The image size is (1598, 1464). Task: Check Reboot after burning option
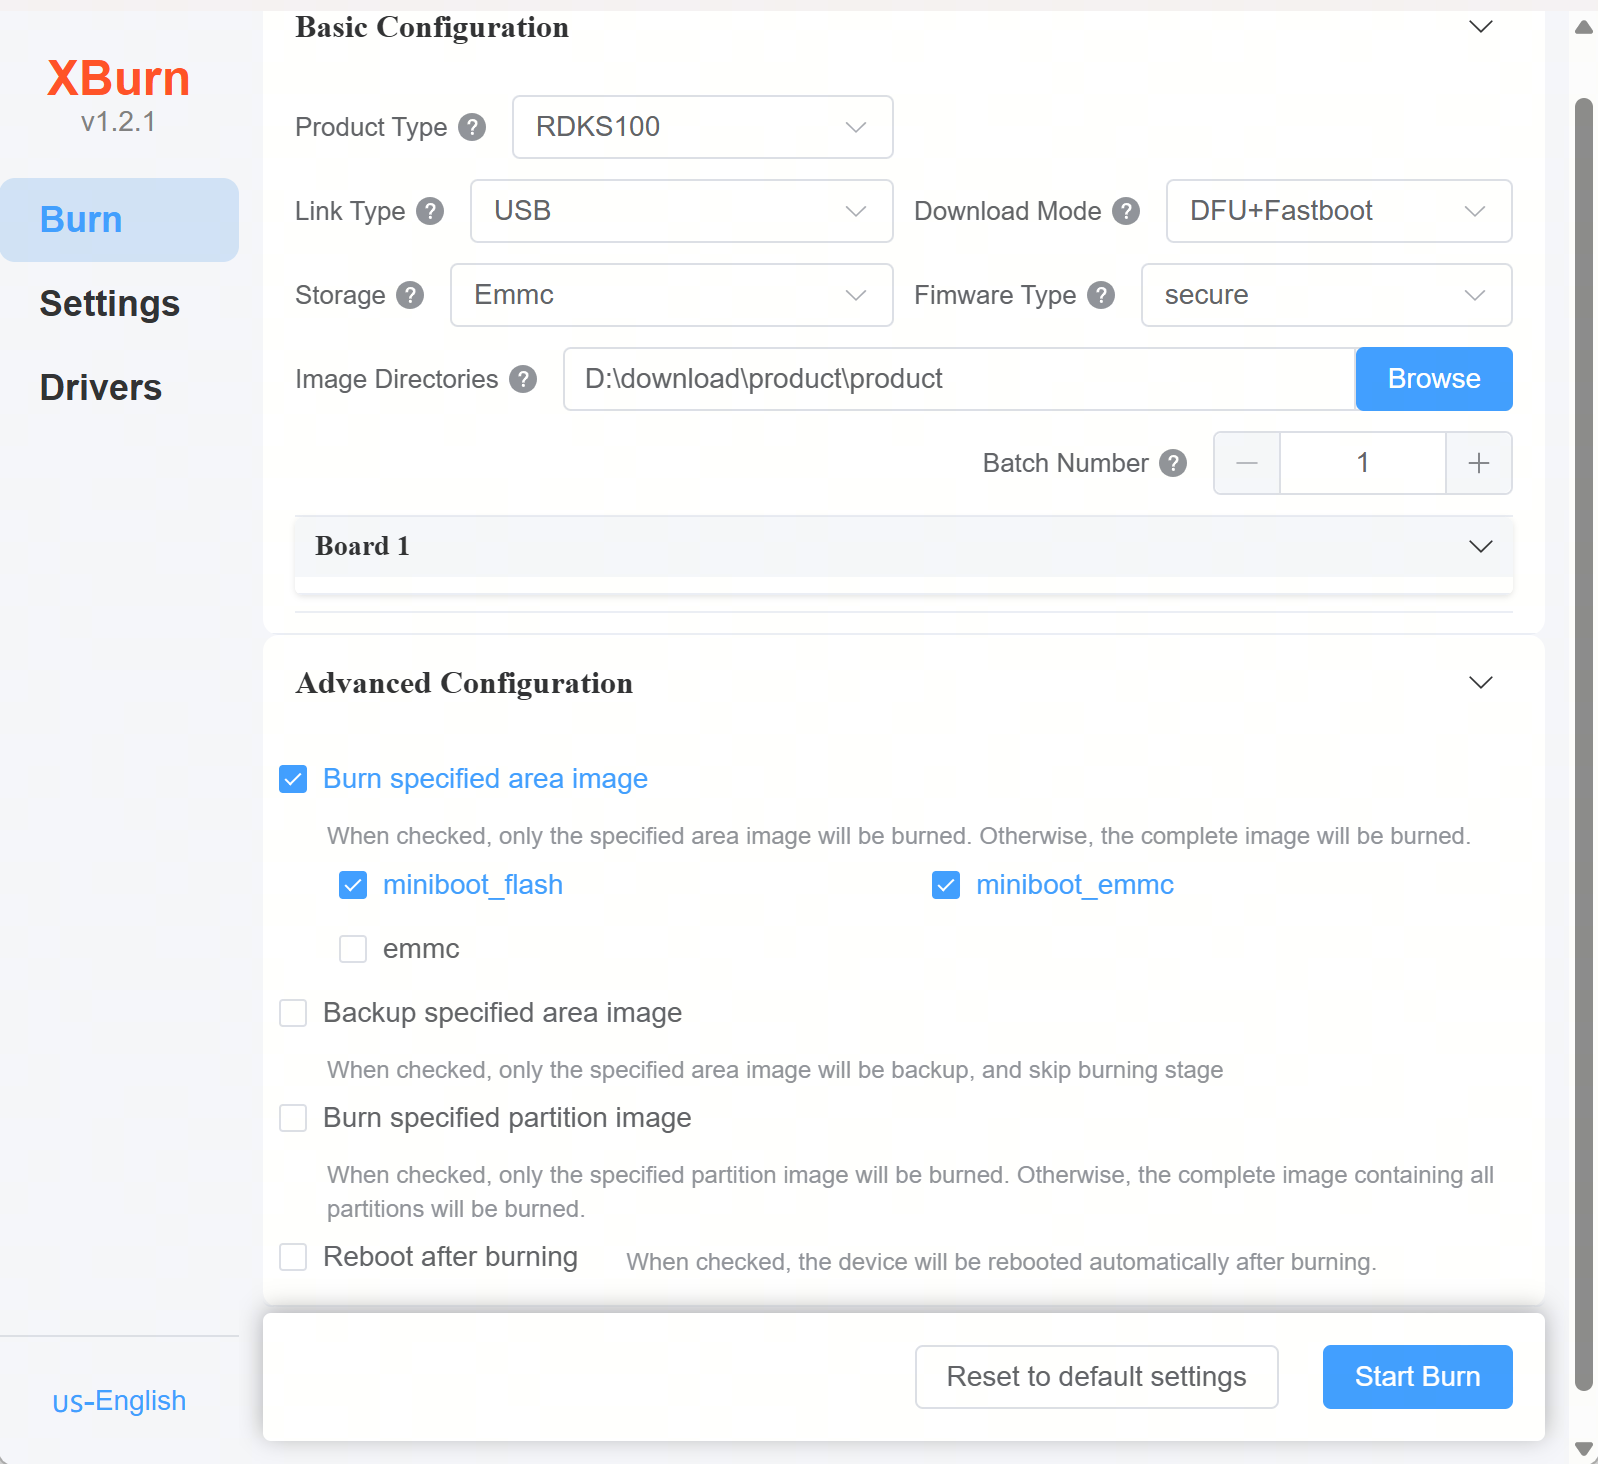tap(293, 1257)
